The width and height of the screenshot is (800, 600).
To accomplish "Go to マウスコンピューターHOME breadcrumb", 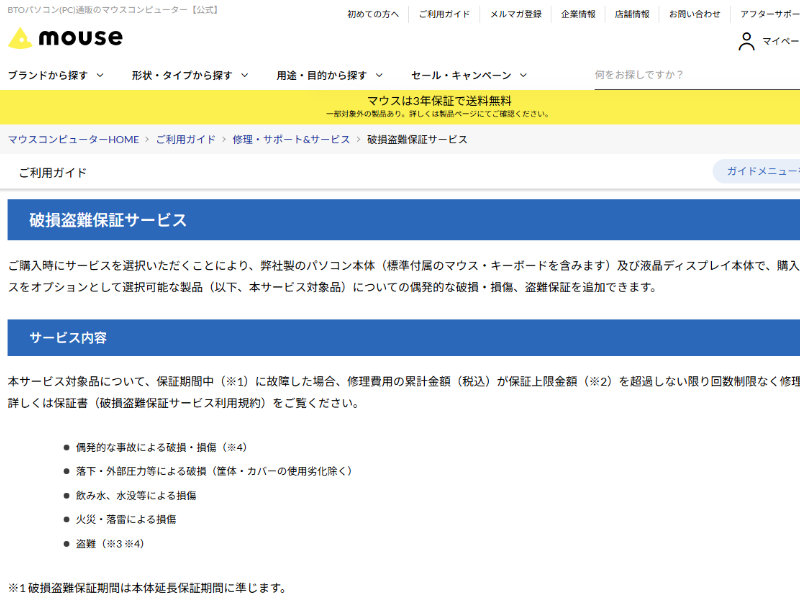I will point(73,139).
